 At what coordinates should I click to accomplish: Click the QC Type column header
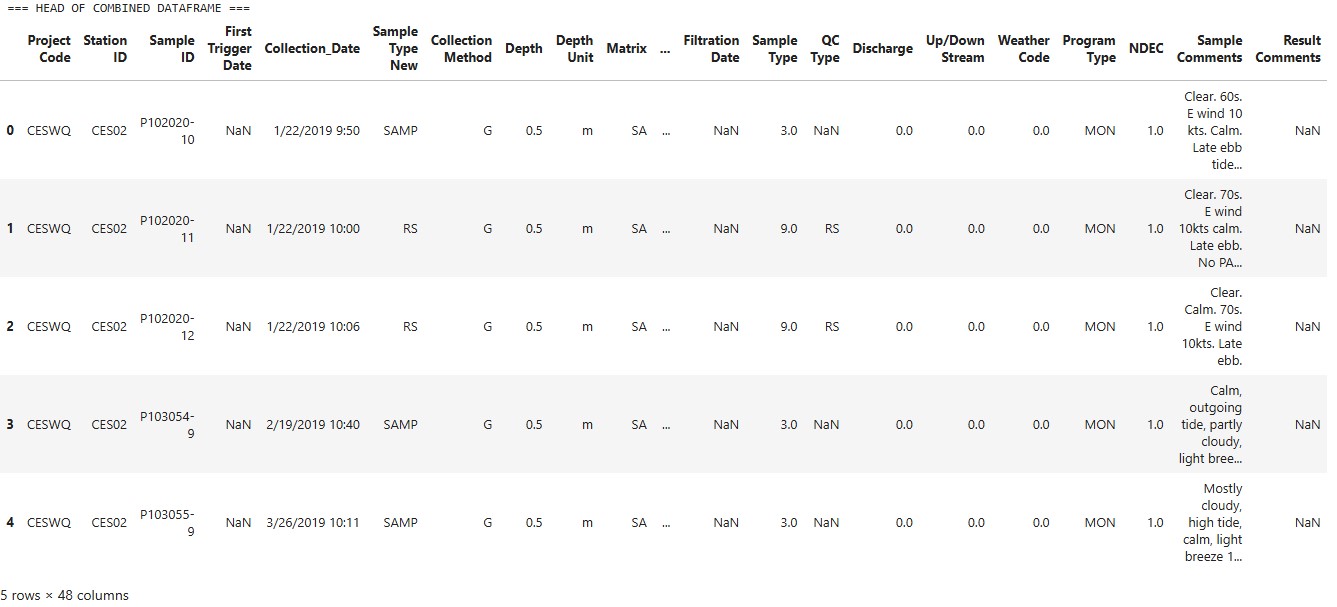[824, 49]
